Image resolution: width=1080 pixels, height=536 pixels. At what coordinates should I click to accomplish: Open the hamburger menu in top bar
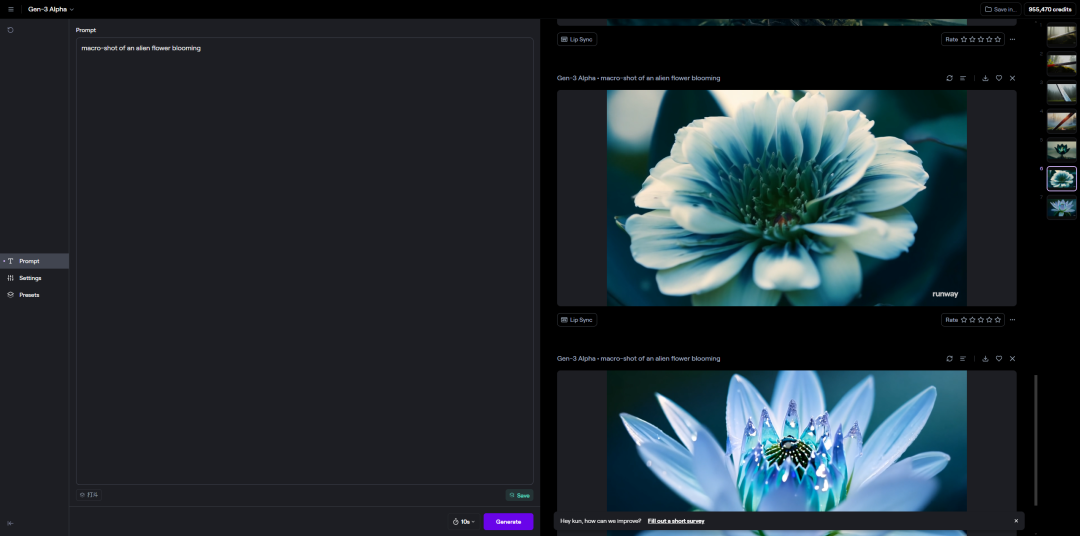tap(11, 9)
